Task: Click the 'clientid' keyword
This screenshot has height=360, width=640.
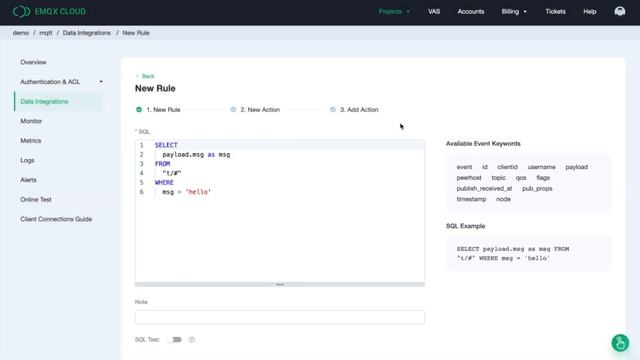Action: 507,167
